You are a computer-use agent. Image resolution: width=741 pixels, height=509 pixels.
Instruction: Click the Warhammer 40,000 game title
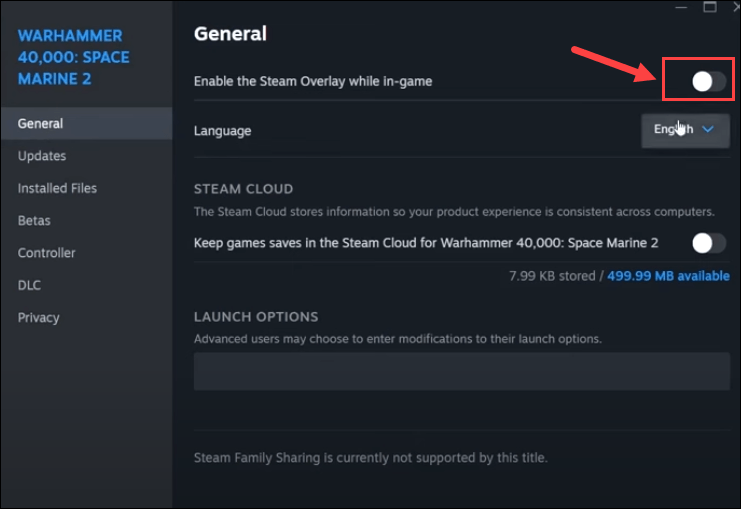click(73, 56)
